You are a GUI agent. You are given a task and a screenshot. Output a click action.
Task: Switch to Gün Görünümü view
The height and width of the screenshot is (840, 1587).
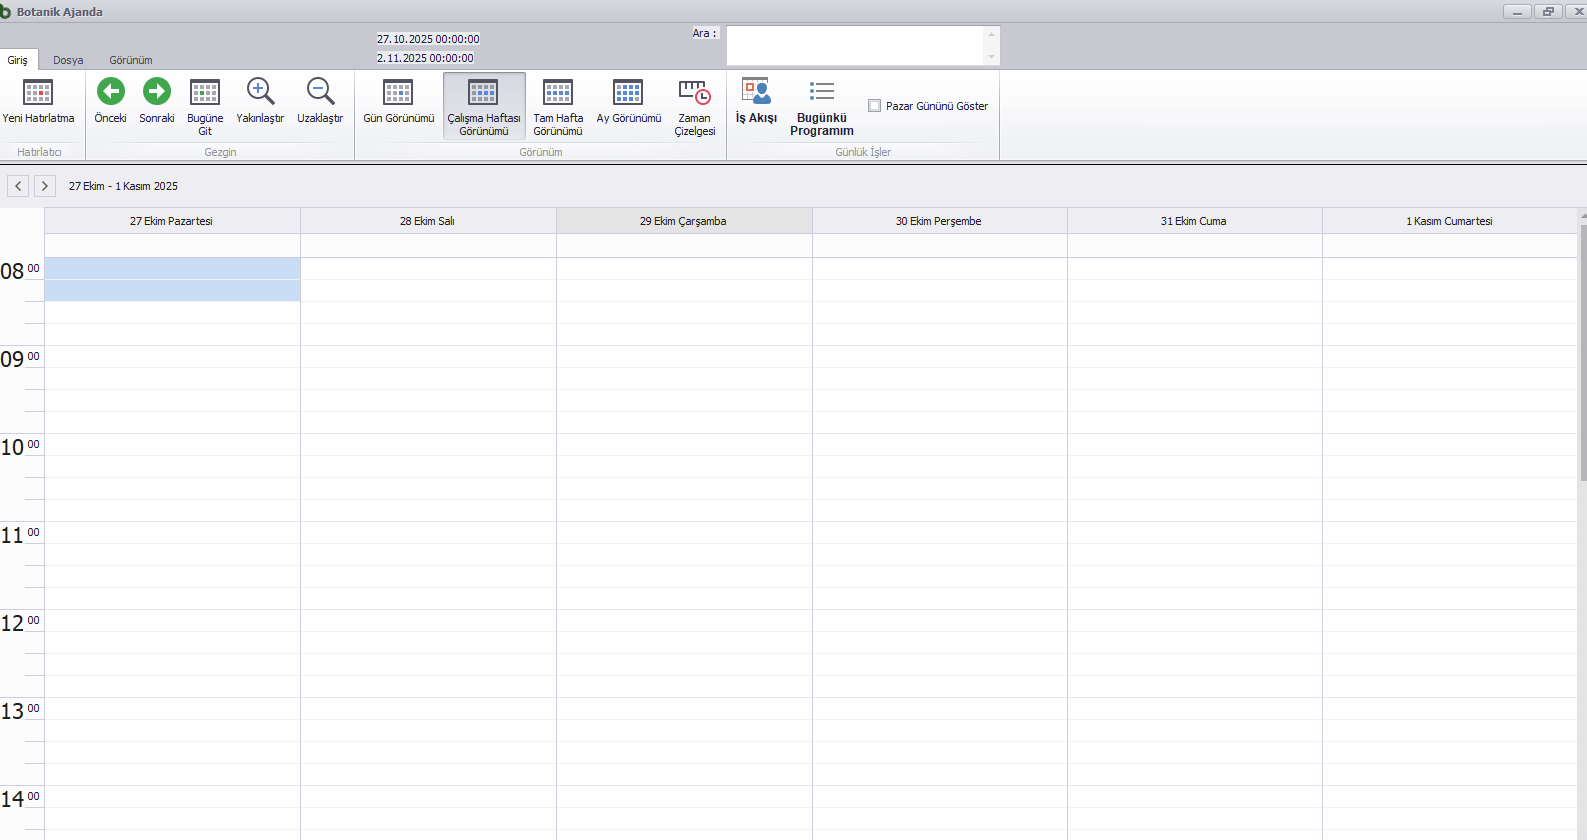(x=398, y=93)
